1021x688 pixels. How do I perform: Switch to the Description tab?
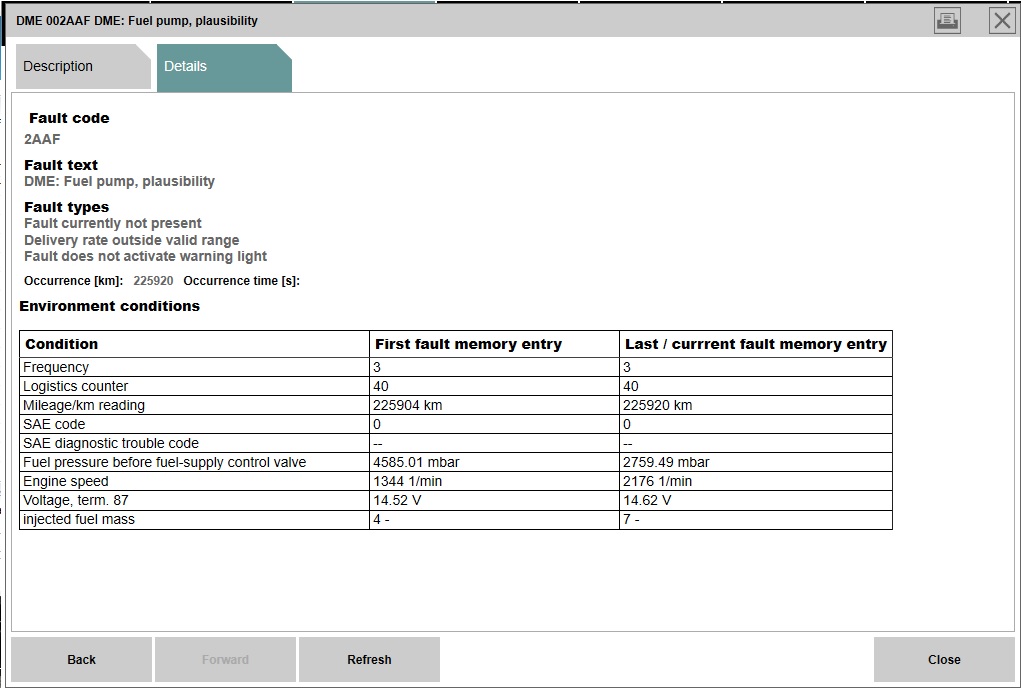click(x=58, y=67)
